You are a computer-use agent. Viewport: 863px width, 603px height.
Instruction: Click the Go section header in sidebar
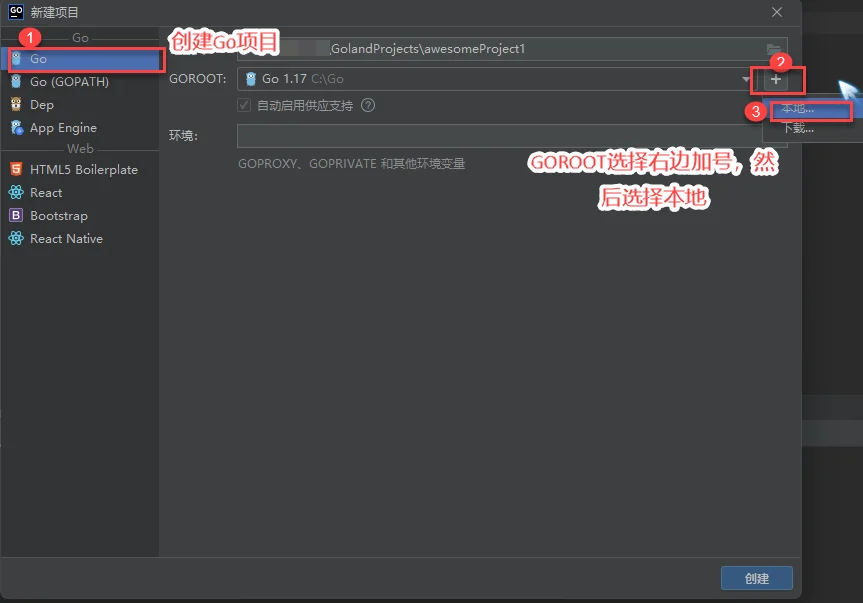pos(80,38)
